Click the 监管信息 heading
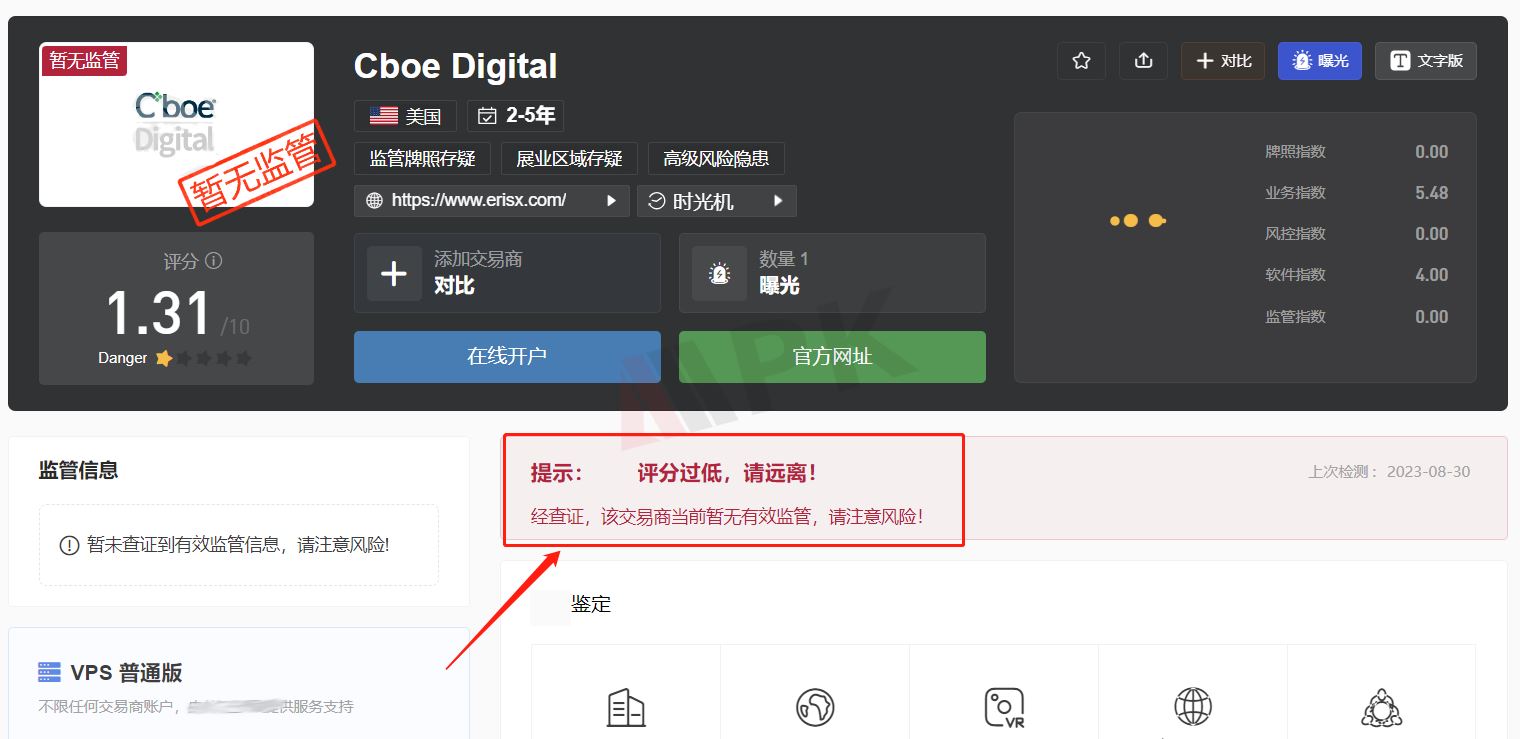The image size is (1520, 739). click(x=78, y=470)
